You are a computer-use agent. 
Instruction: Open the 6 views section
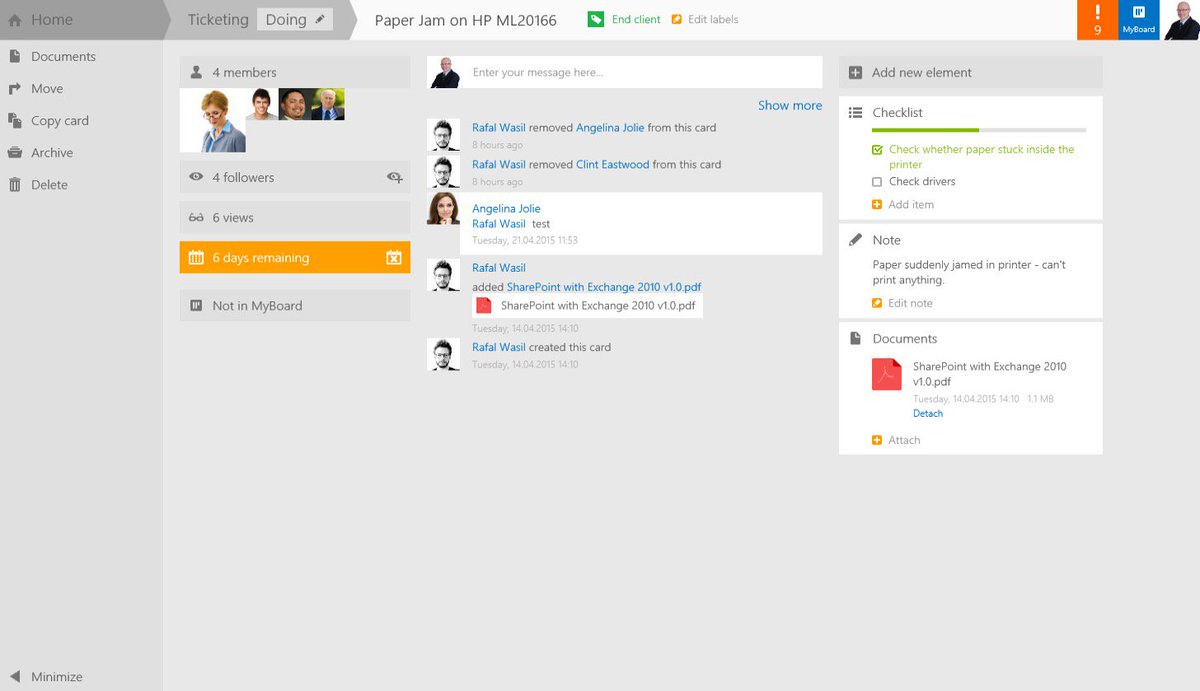click(295, 217)
